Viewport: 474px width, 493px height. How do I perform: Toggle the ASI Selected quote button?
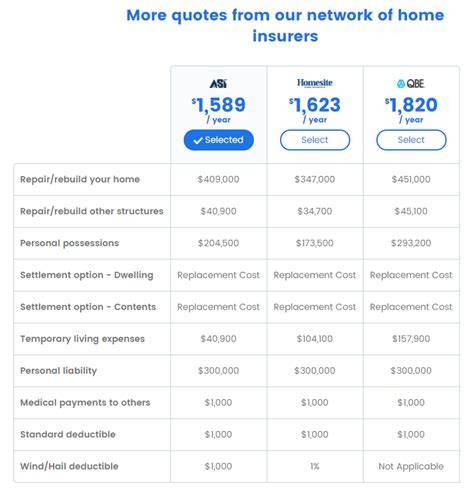tap(219, 140)
